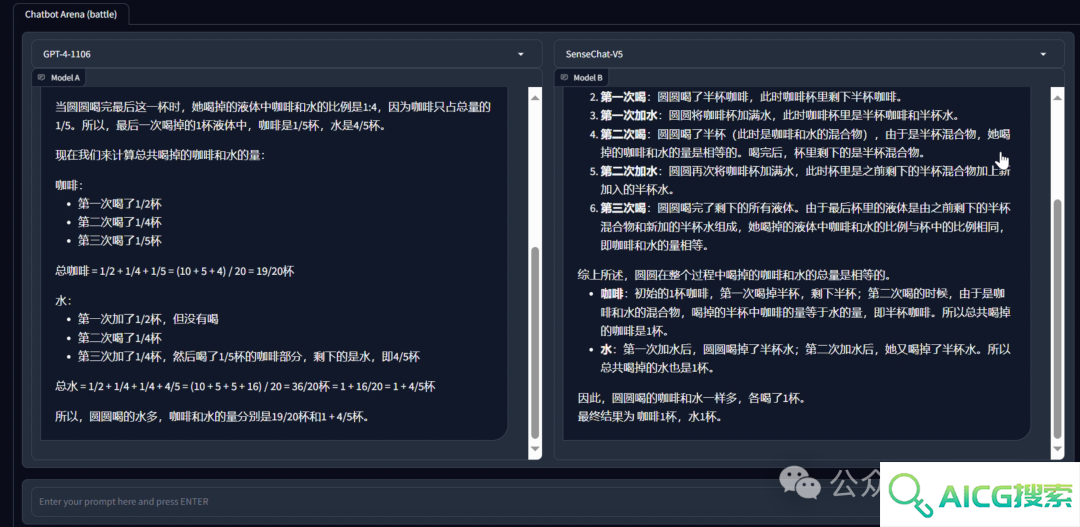Click the Model A chat icon

click(42, 78)
